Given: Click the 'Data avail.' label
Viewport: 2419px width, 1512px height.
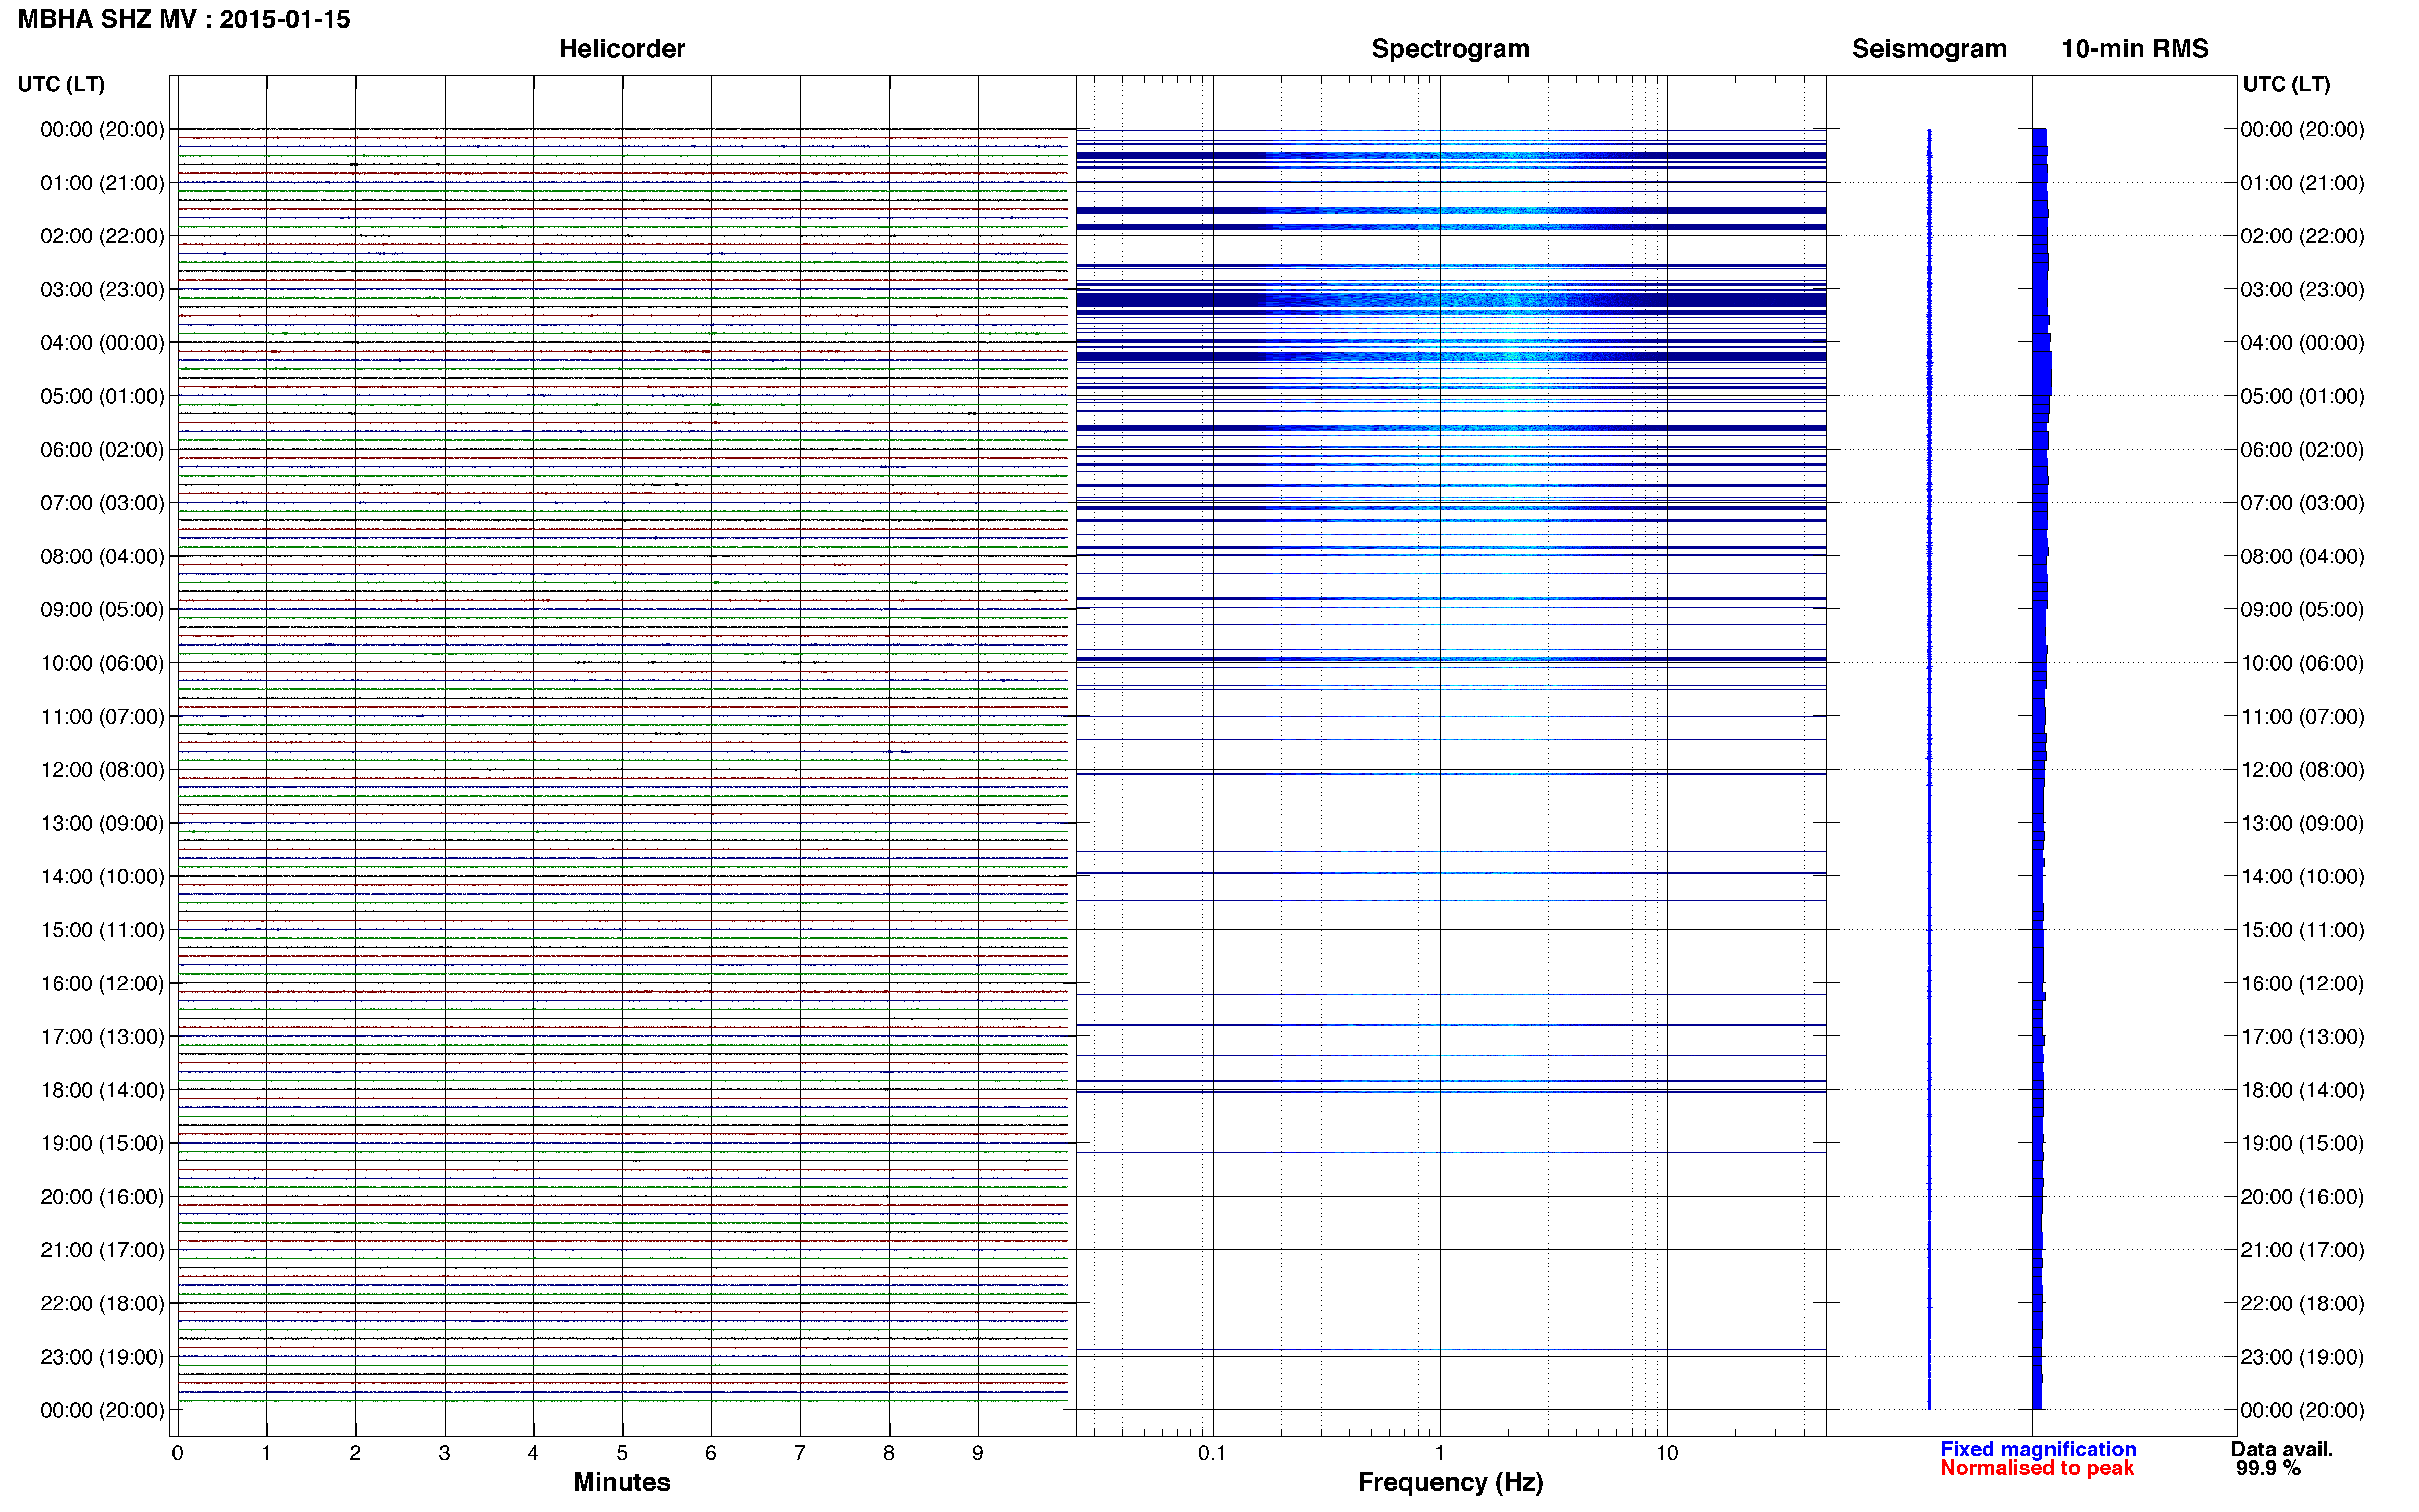Looking at the screenshot, I should [x=2282, y=1449].
